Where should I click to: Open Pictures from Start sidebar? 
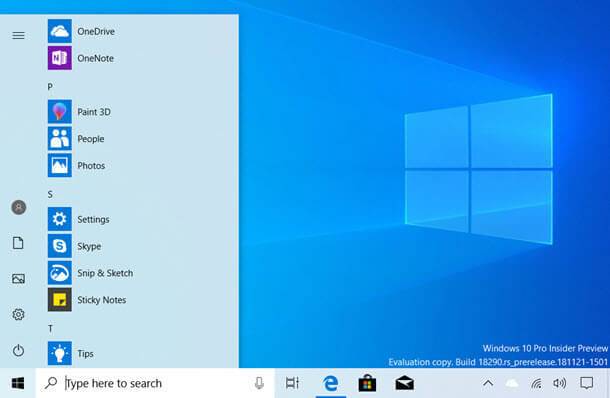point(18,279)
